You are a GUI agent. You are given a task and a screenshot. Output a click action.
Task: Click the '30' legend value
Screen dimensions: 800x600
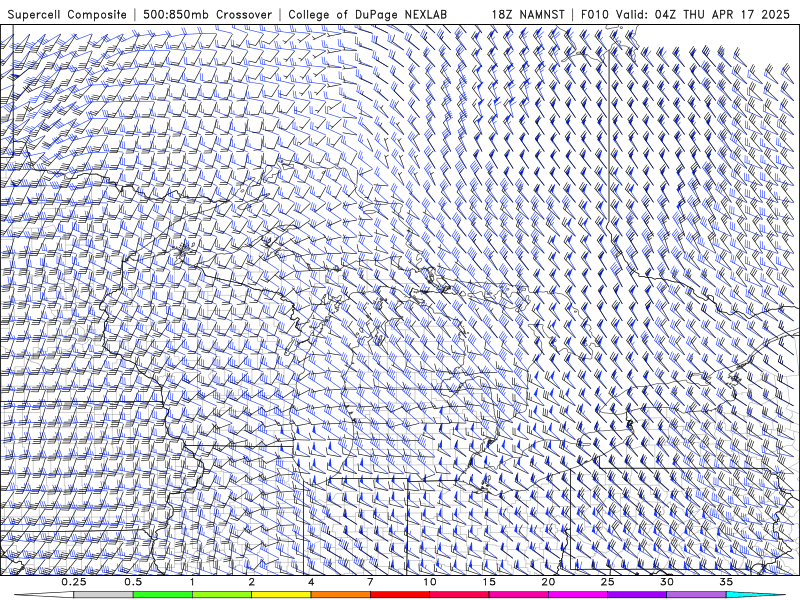point(667,582)
